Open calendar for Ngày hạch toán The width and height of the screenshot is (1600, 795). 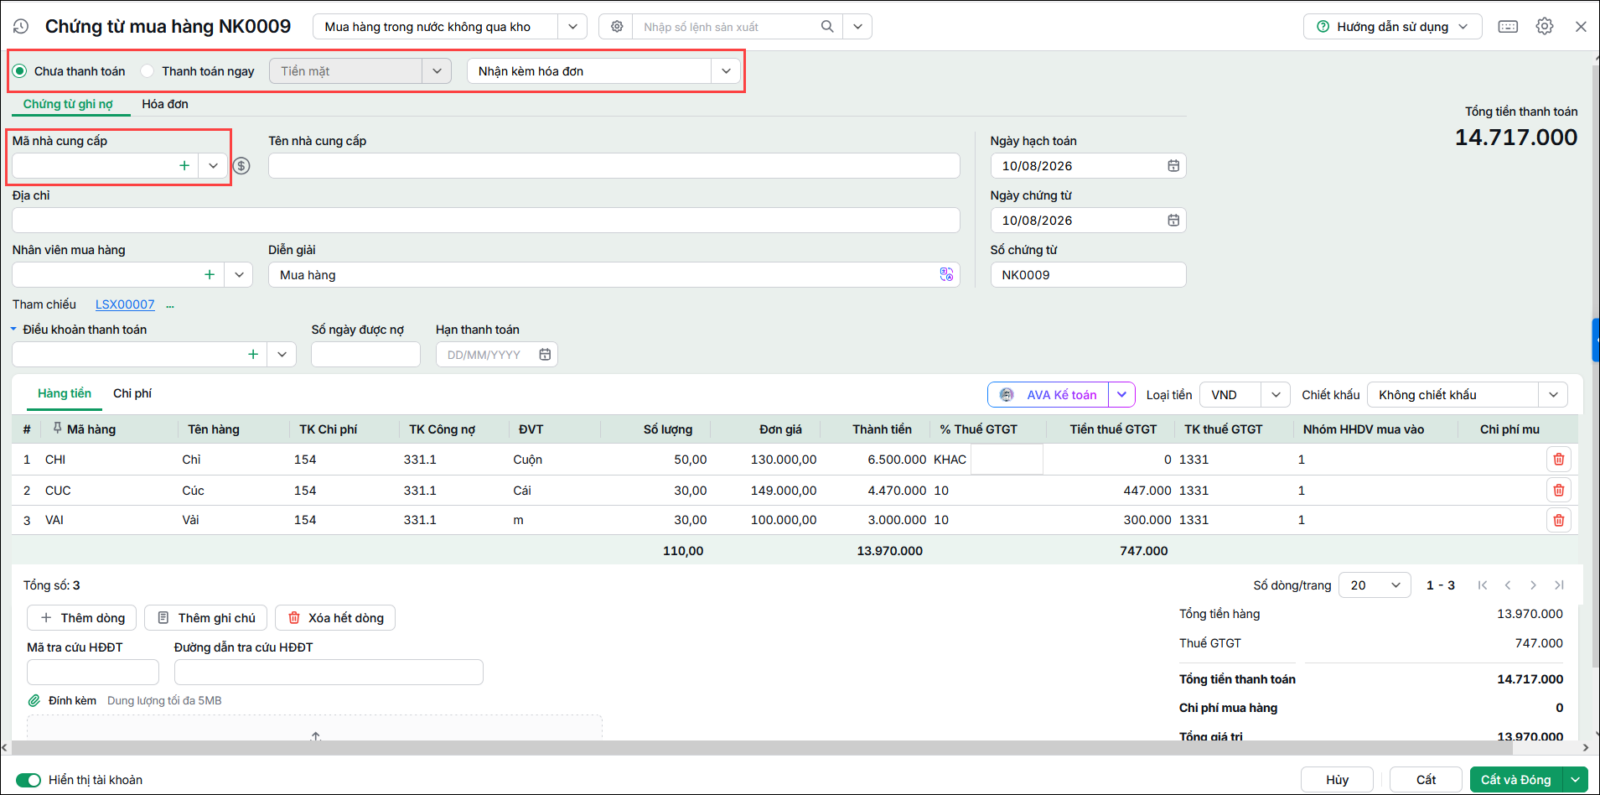coord(1173,166)
